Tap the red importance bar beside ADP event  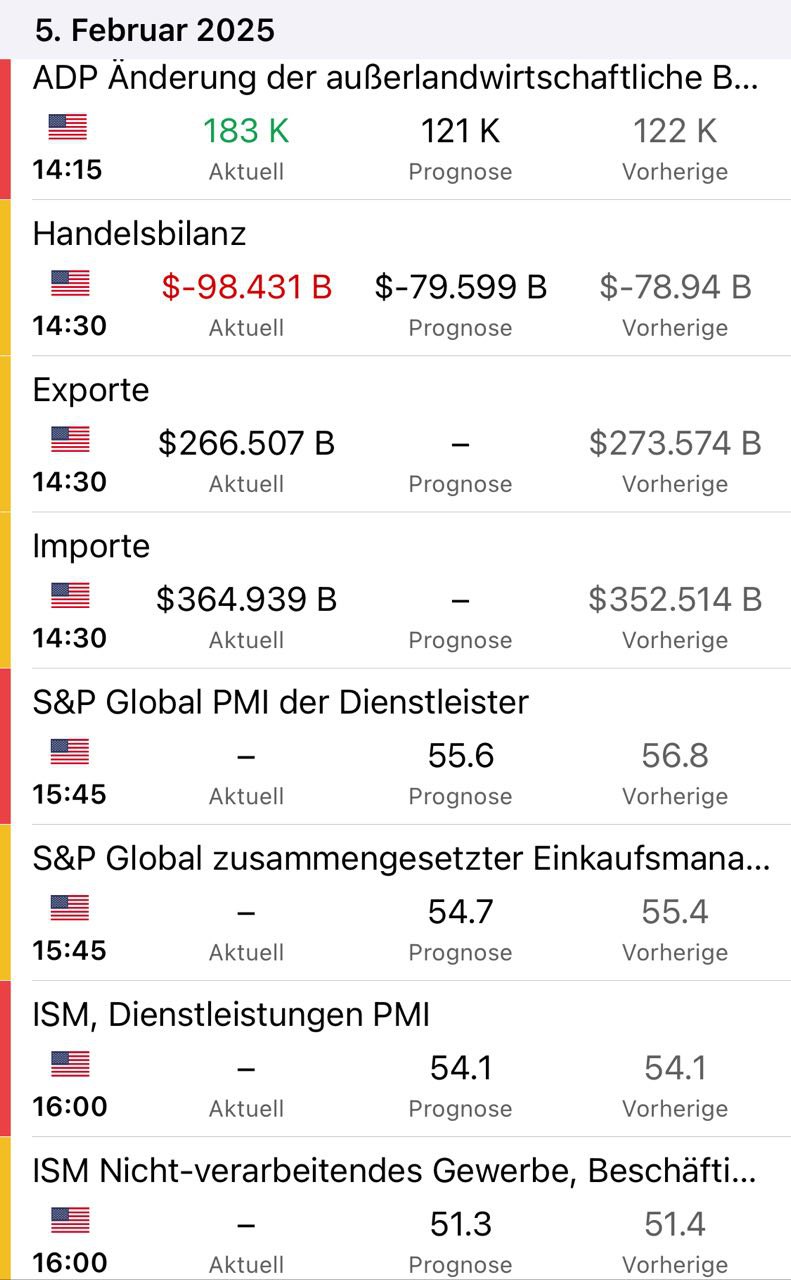click(x=5, y=128)
